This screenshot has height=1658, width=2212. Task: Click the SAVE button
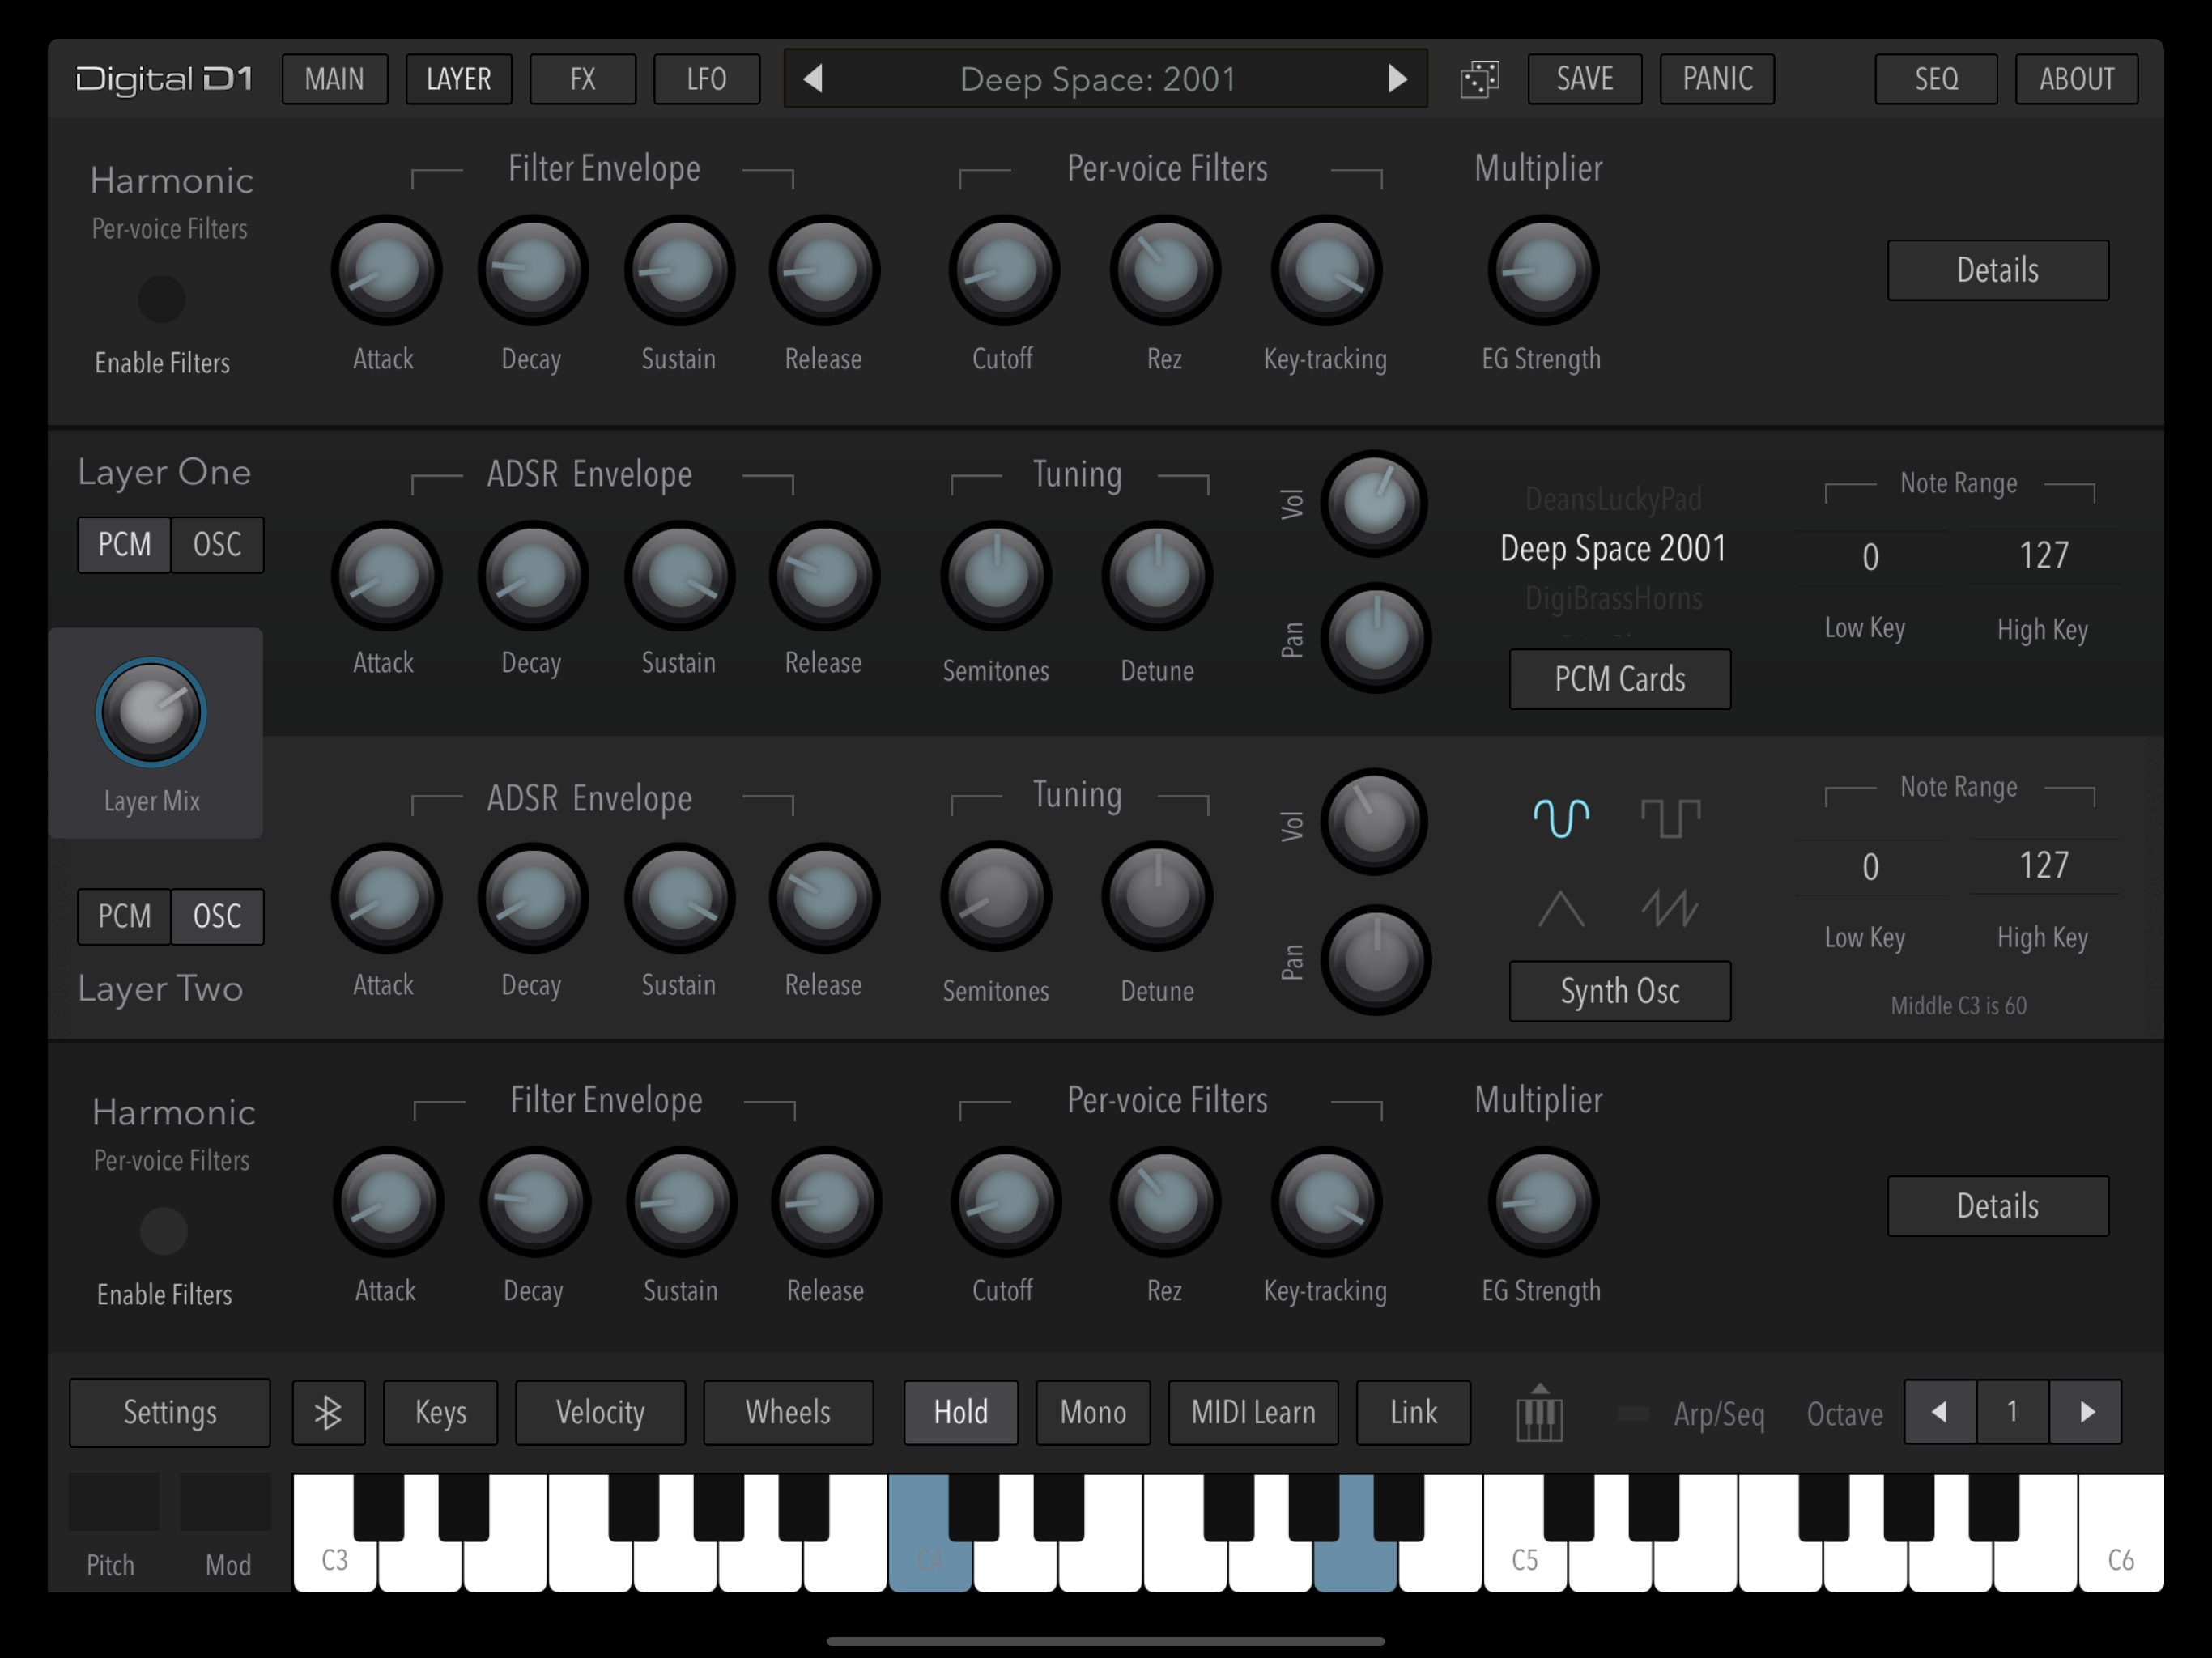click(x=1585, y=79)
